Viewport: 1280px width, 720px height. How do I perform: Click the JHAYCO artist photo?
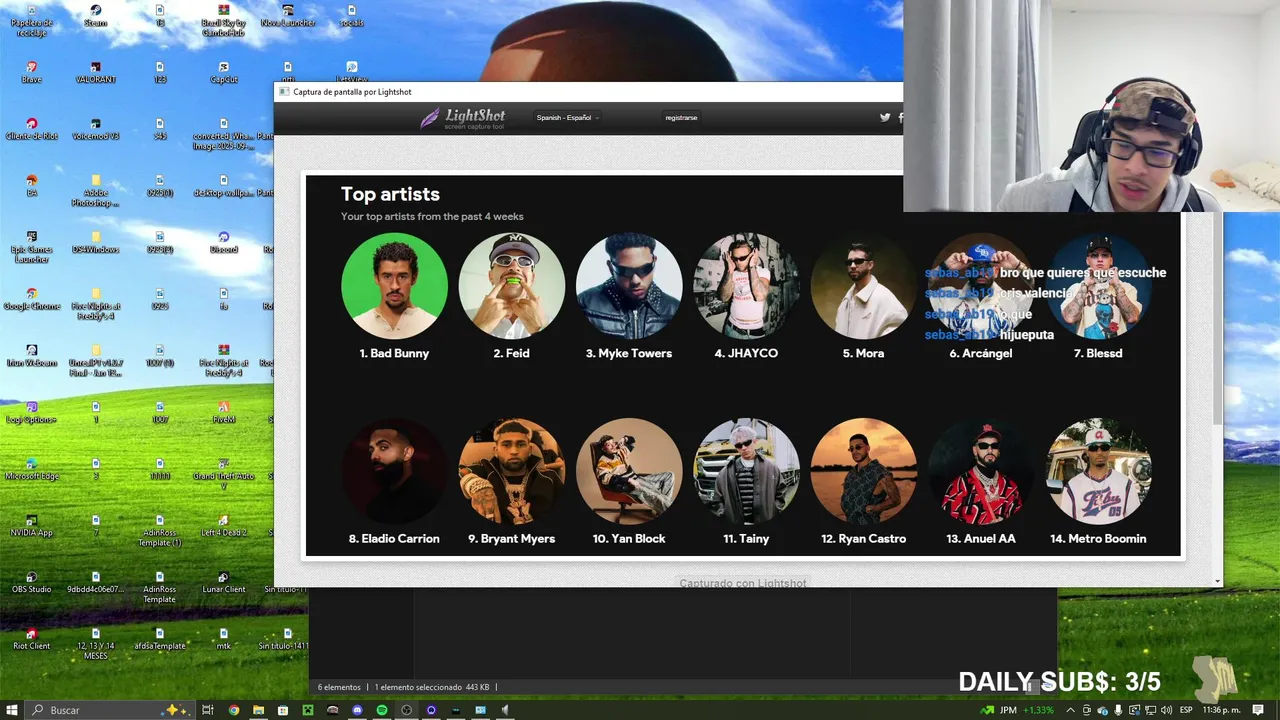pos(746,286)
